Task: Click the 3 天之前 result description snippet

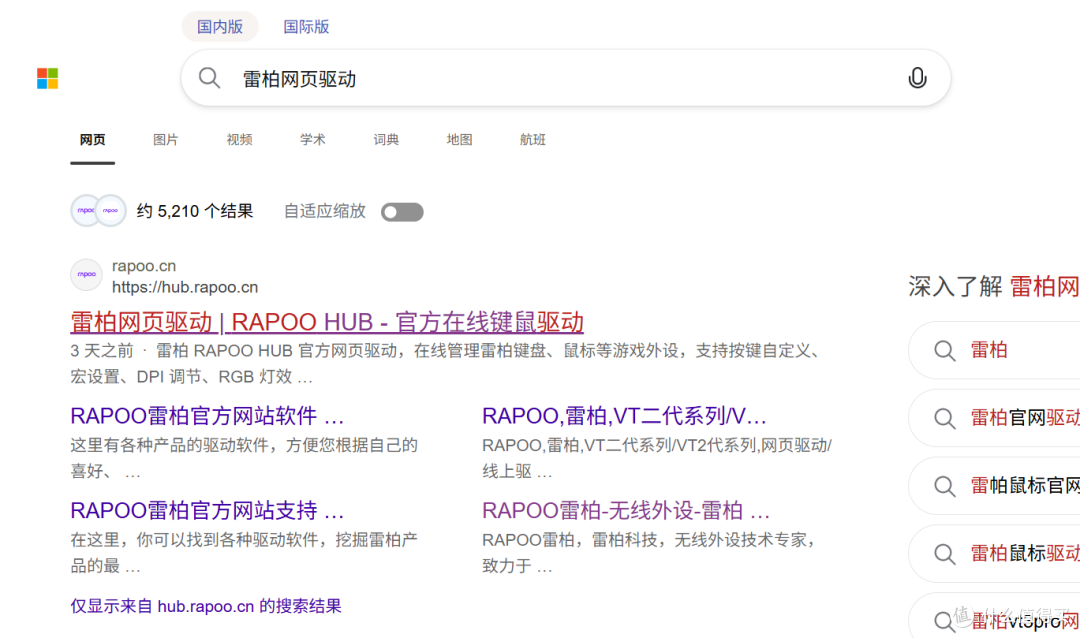Action: (448, 364)
